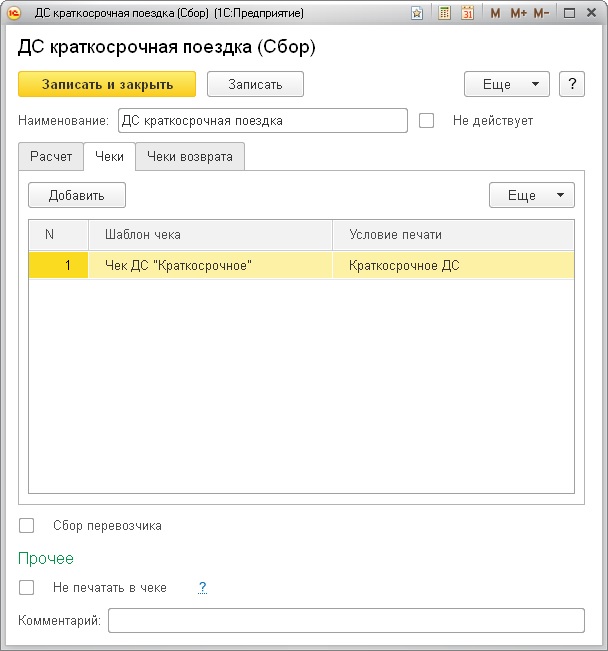608x651 pixels.
Task: Open help with the question mark button
Action: tap(571, 84)
